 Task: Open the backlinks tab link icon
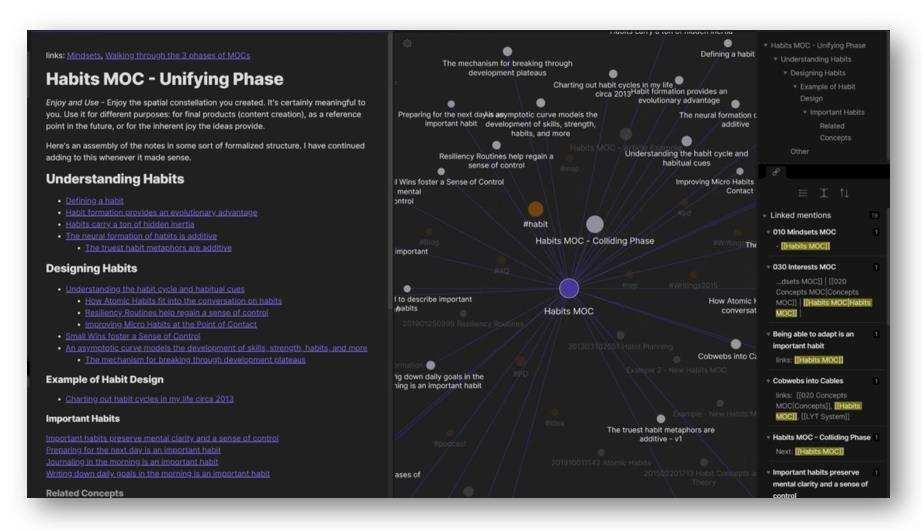775,172
